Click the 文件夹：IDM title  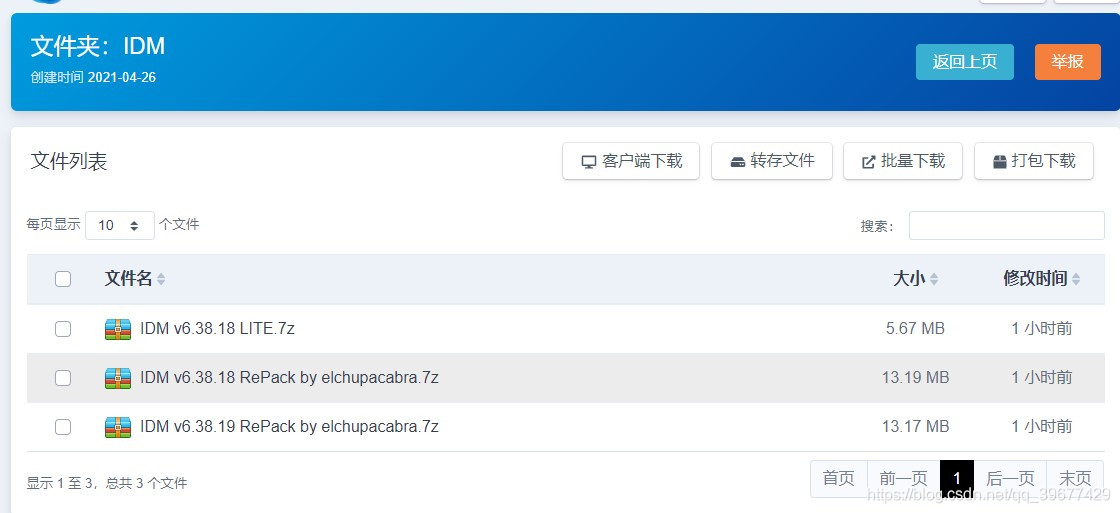click(x=98, y=46)
